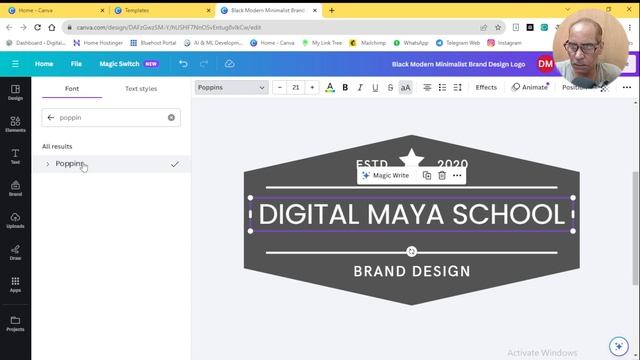Undo the last action
This screenshot has height=360, width=640.
click(x=183, y=64)
